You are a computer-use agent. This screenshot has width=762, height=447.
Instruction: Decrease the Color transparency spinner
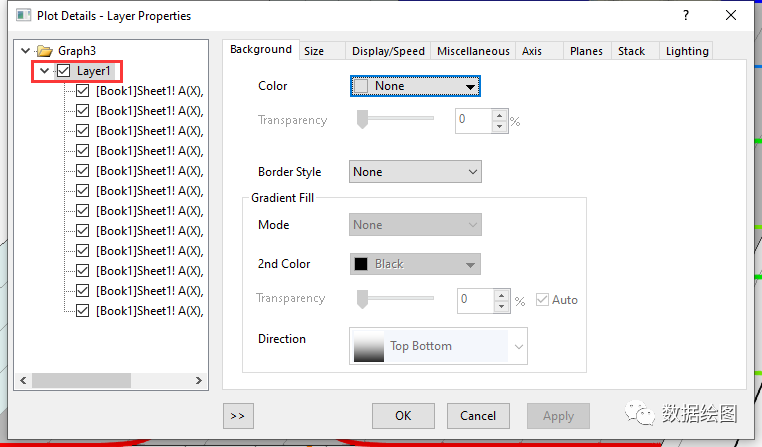(500, 126)
